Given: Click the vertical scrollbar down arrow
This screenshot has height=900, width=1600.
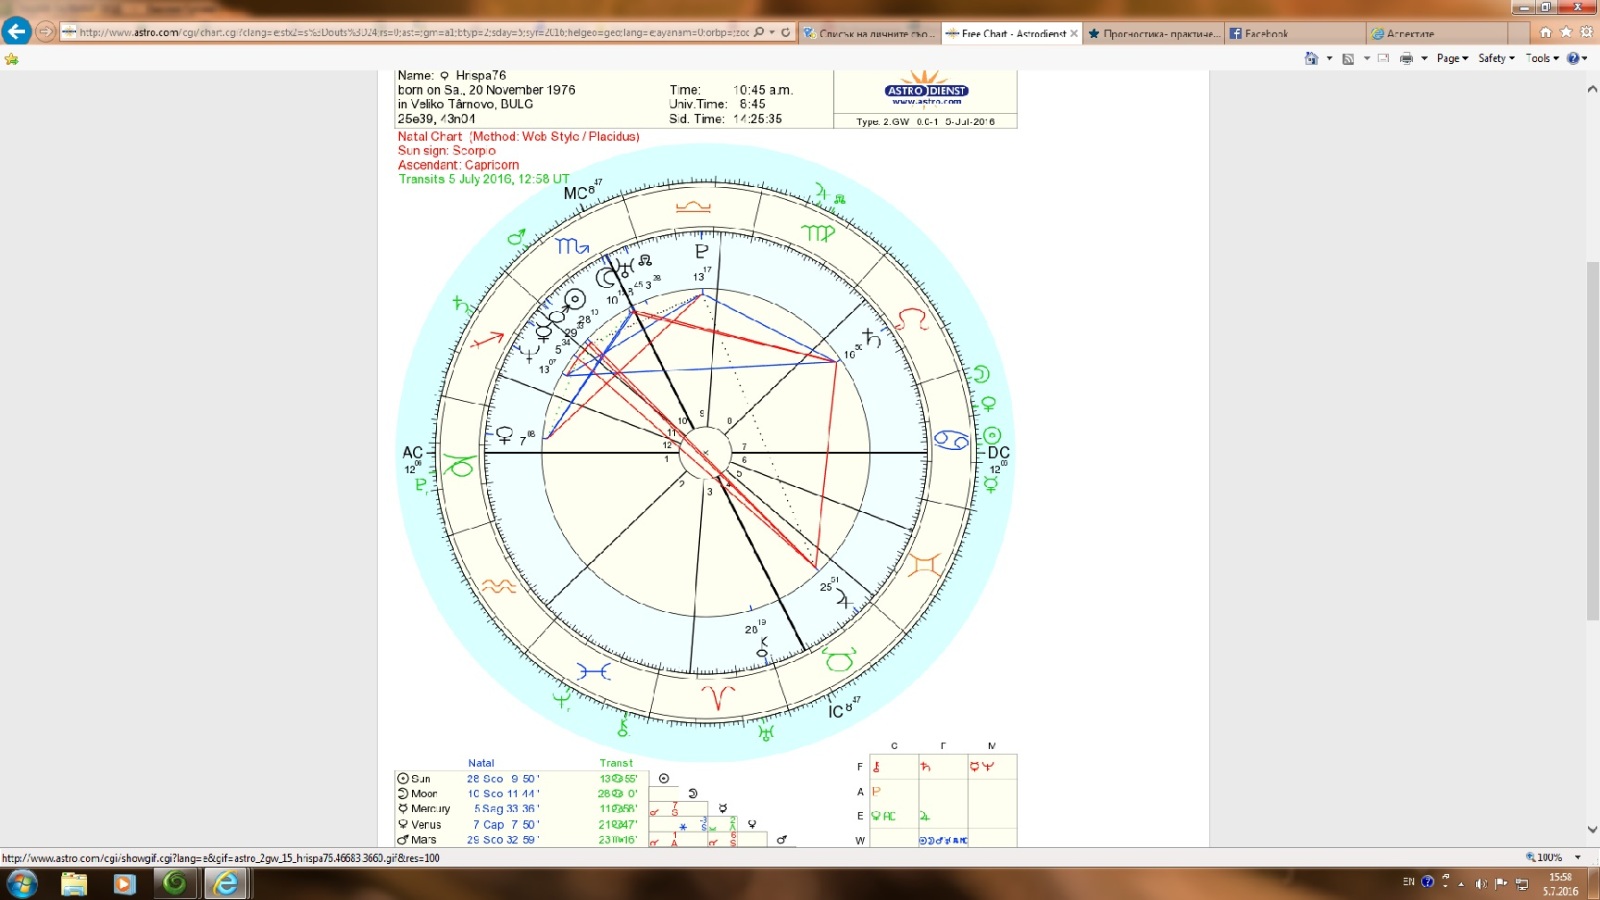Looking at the screenshot, I should coord(1592,829).
